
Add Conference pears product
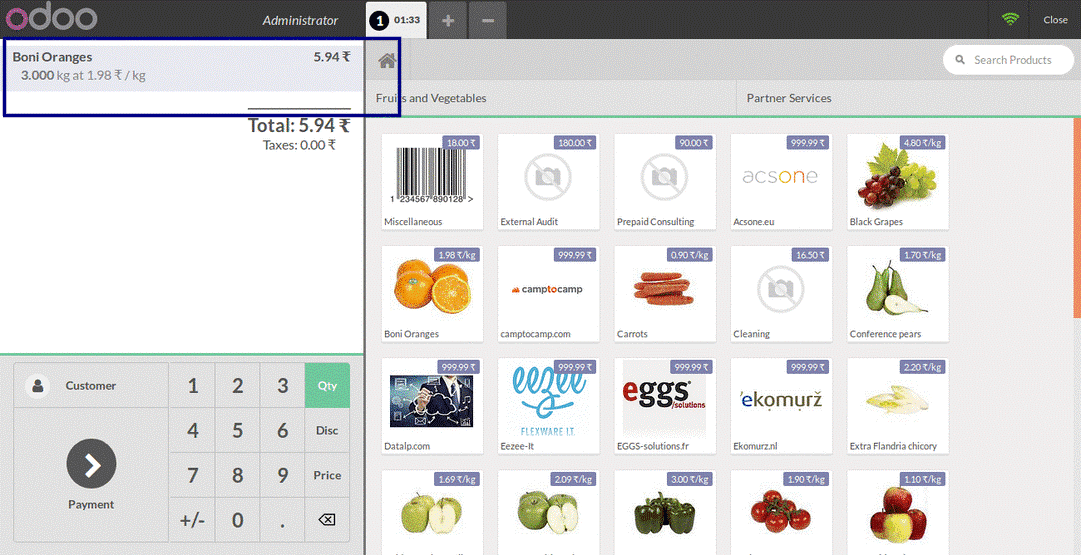click(898, 294)
